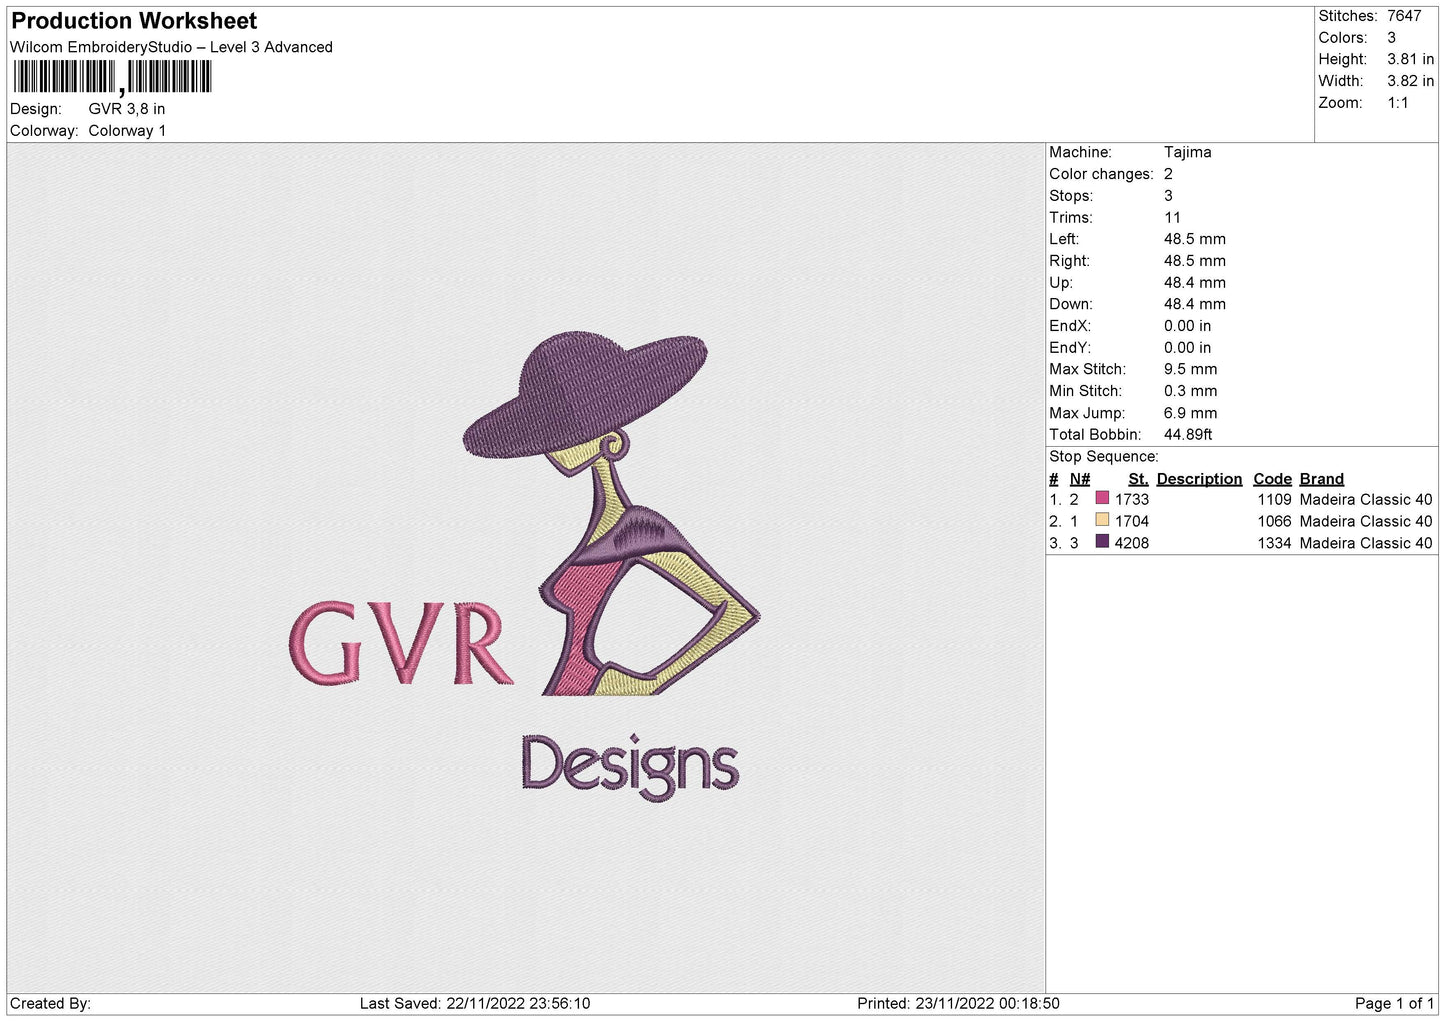Screen dimensions: 1445x1021
Task: Click the EndX value 0.00 in
Action: click(x=1187, y=326)
